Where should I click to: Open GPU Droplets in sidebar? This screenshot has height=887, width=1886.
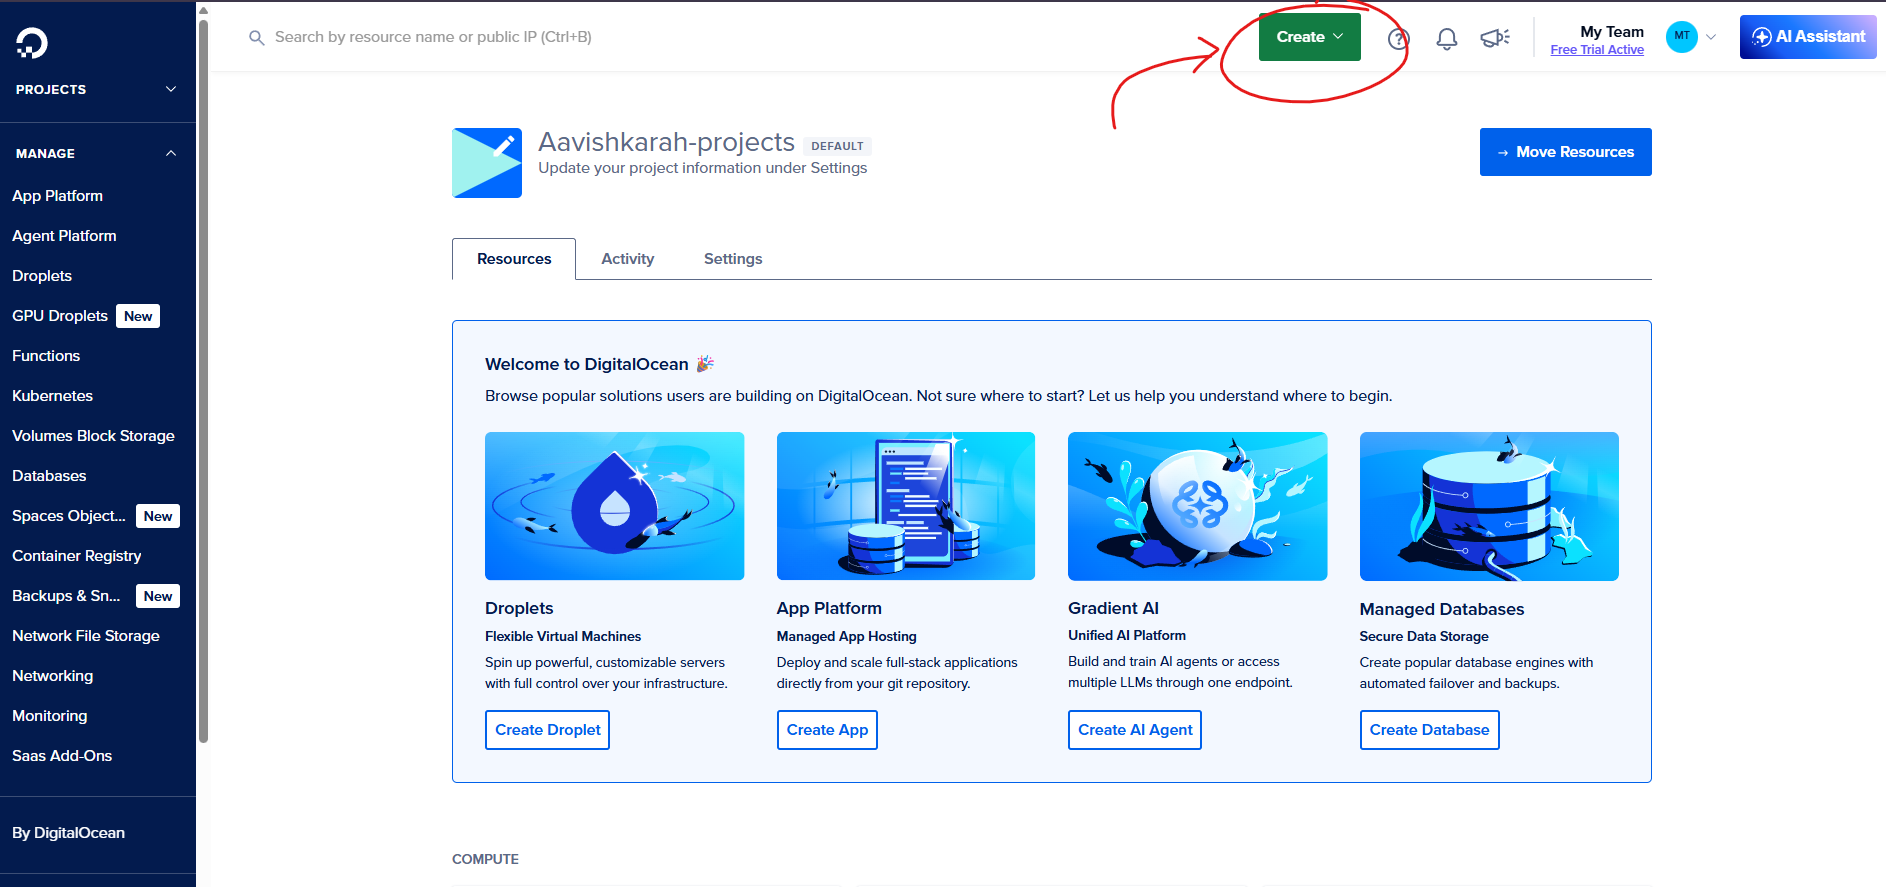tap(60, 316)
